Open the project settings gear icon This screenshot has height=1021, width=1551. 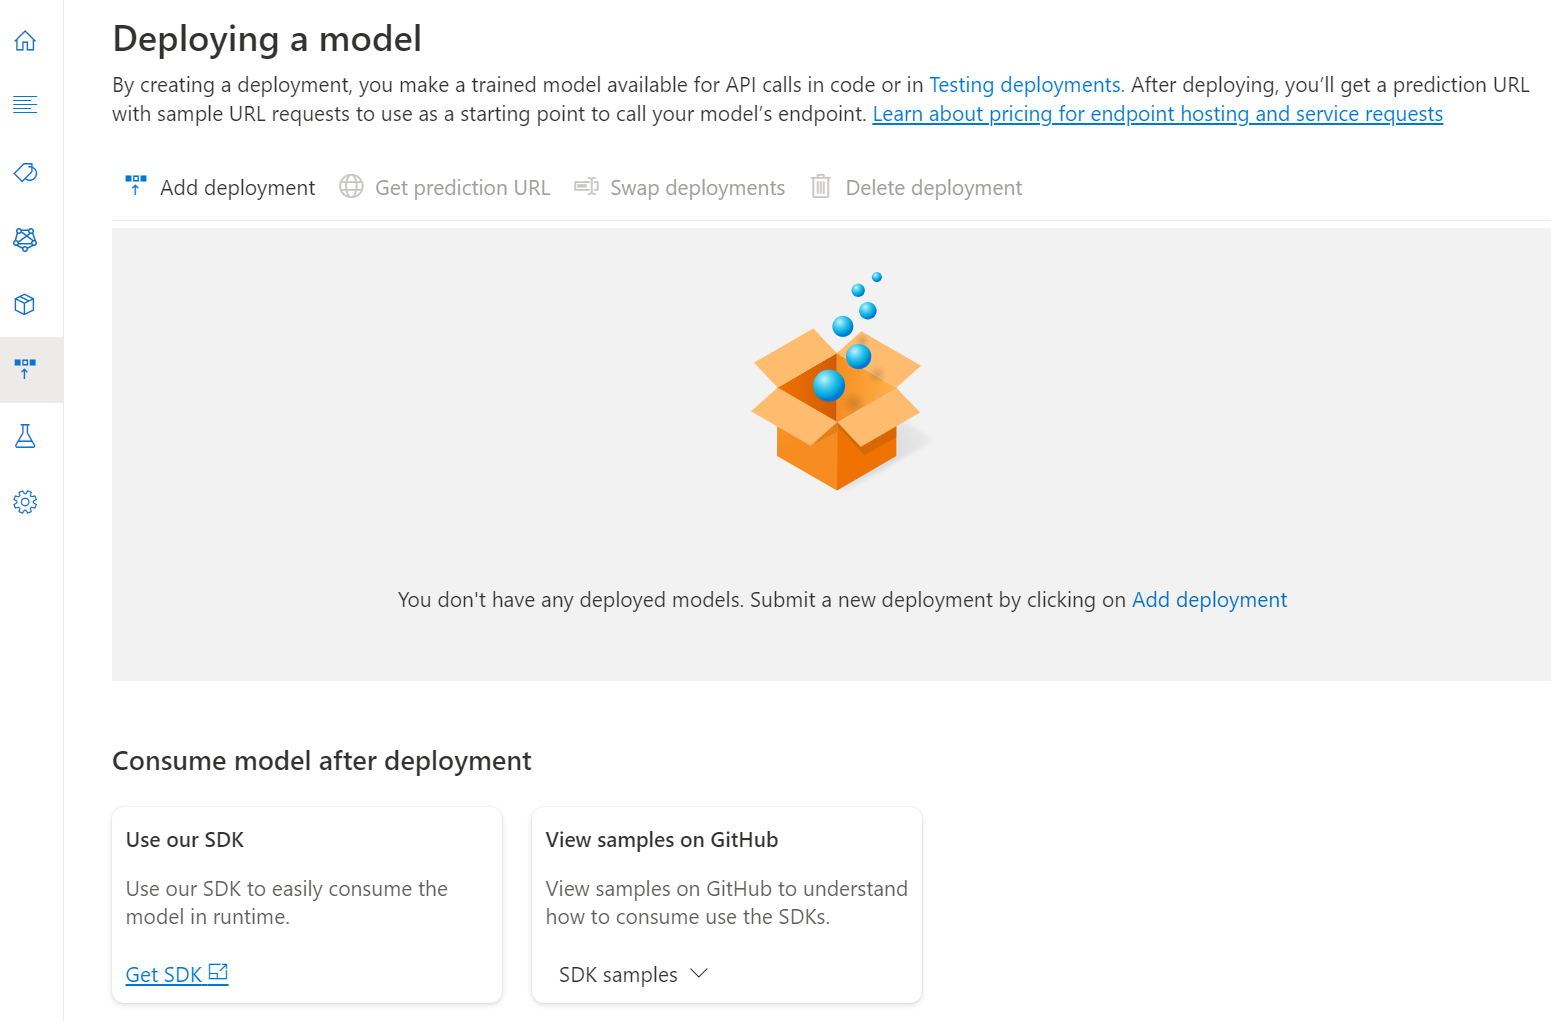coord(25,502)
